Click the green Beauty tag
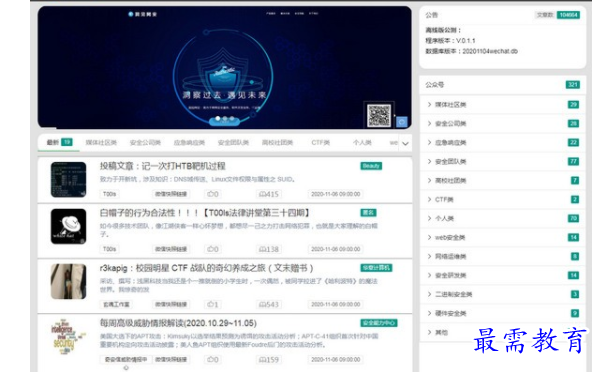The height and width of the screenshot is (372, 595). coord(371,166)
